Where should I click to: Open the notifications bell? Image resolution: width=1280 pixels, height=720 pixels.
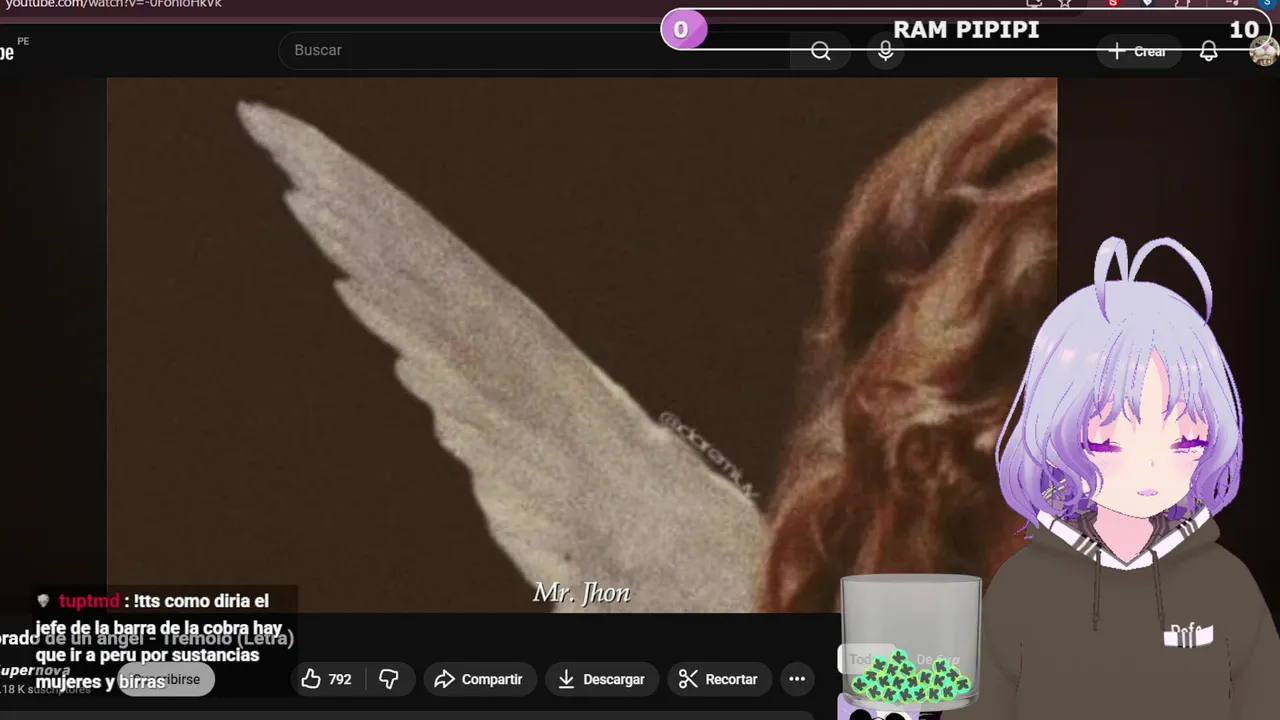(1208, 51)
